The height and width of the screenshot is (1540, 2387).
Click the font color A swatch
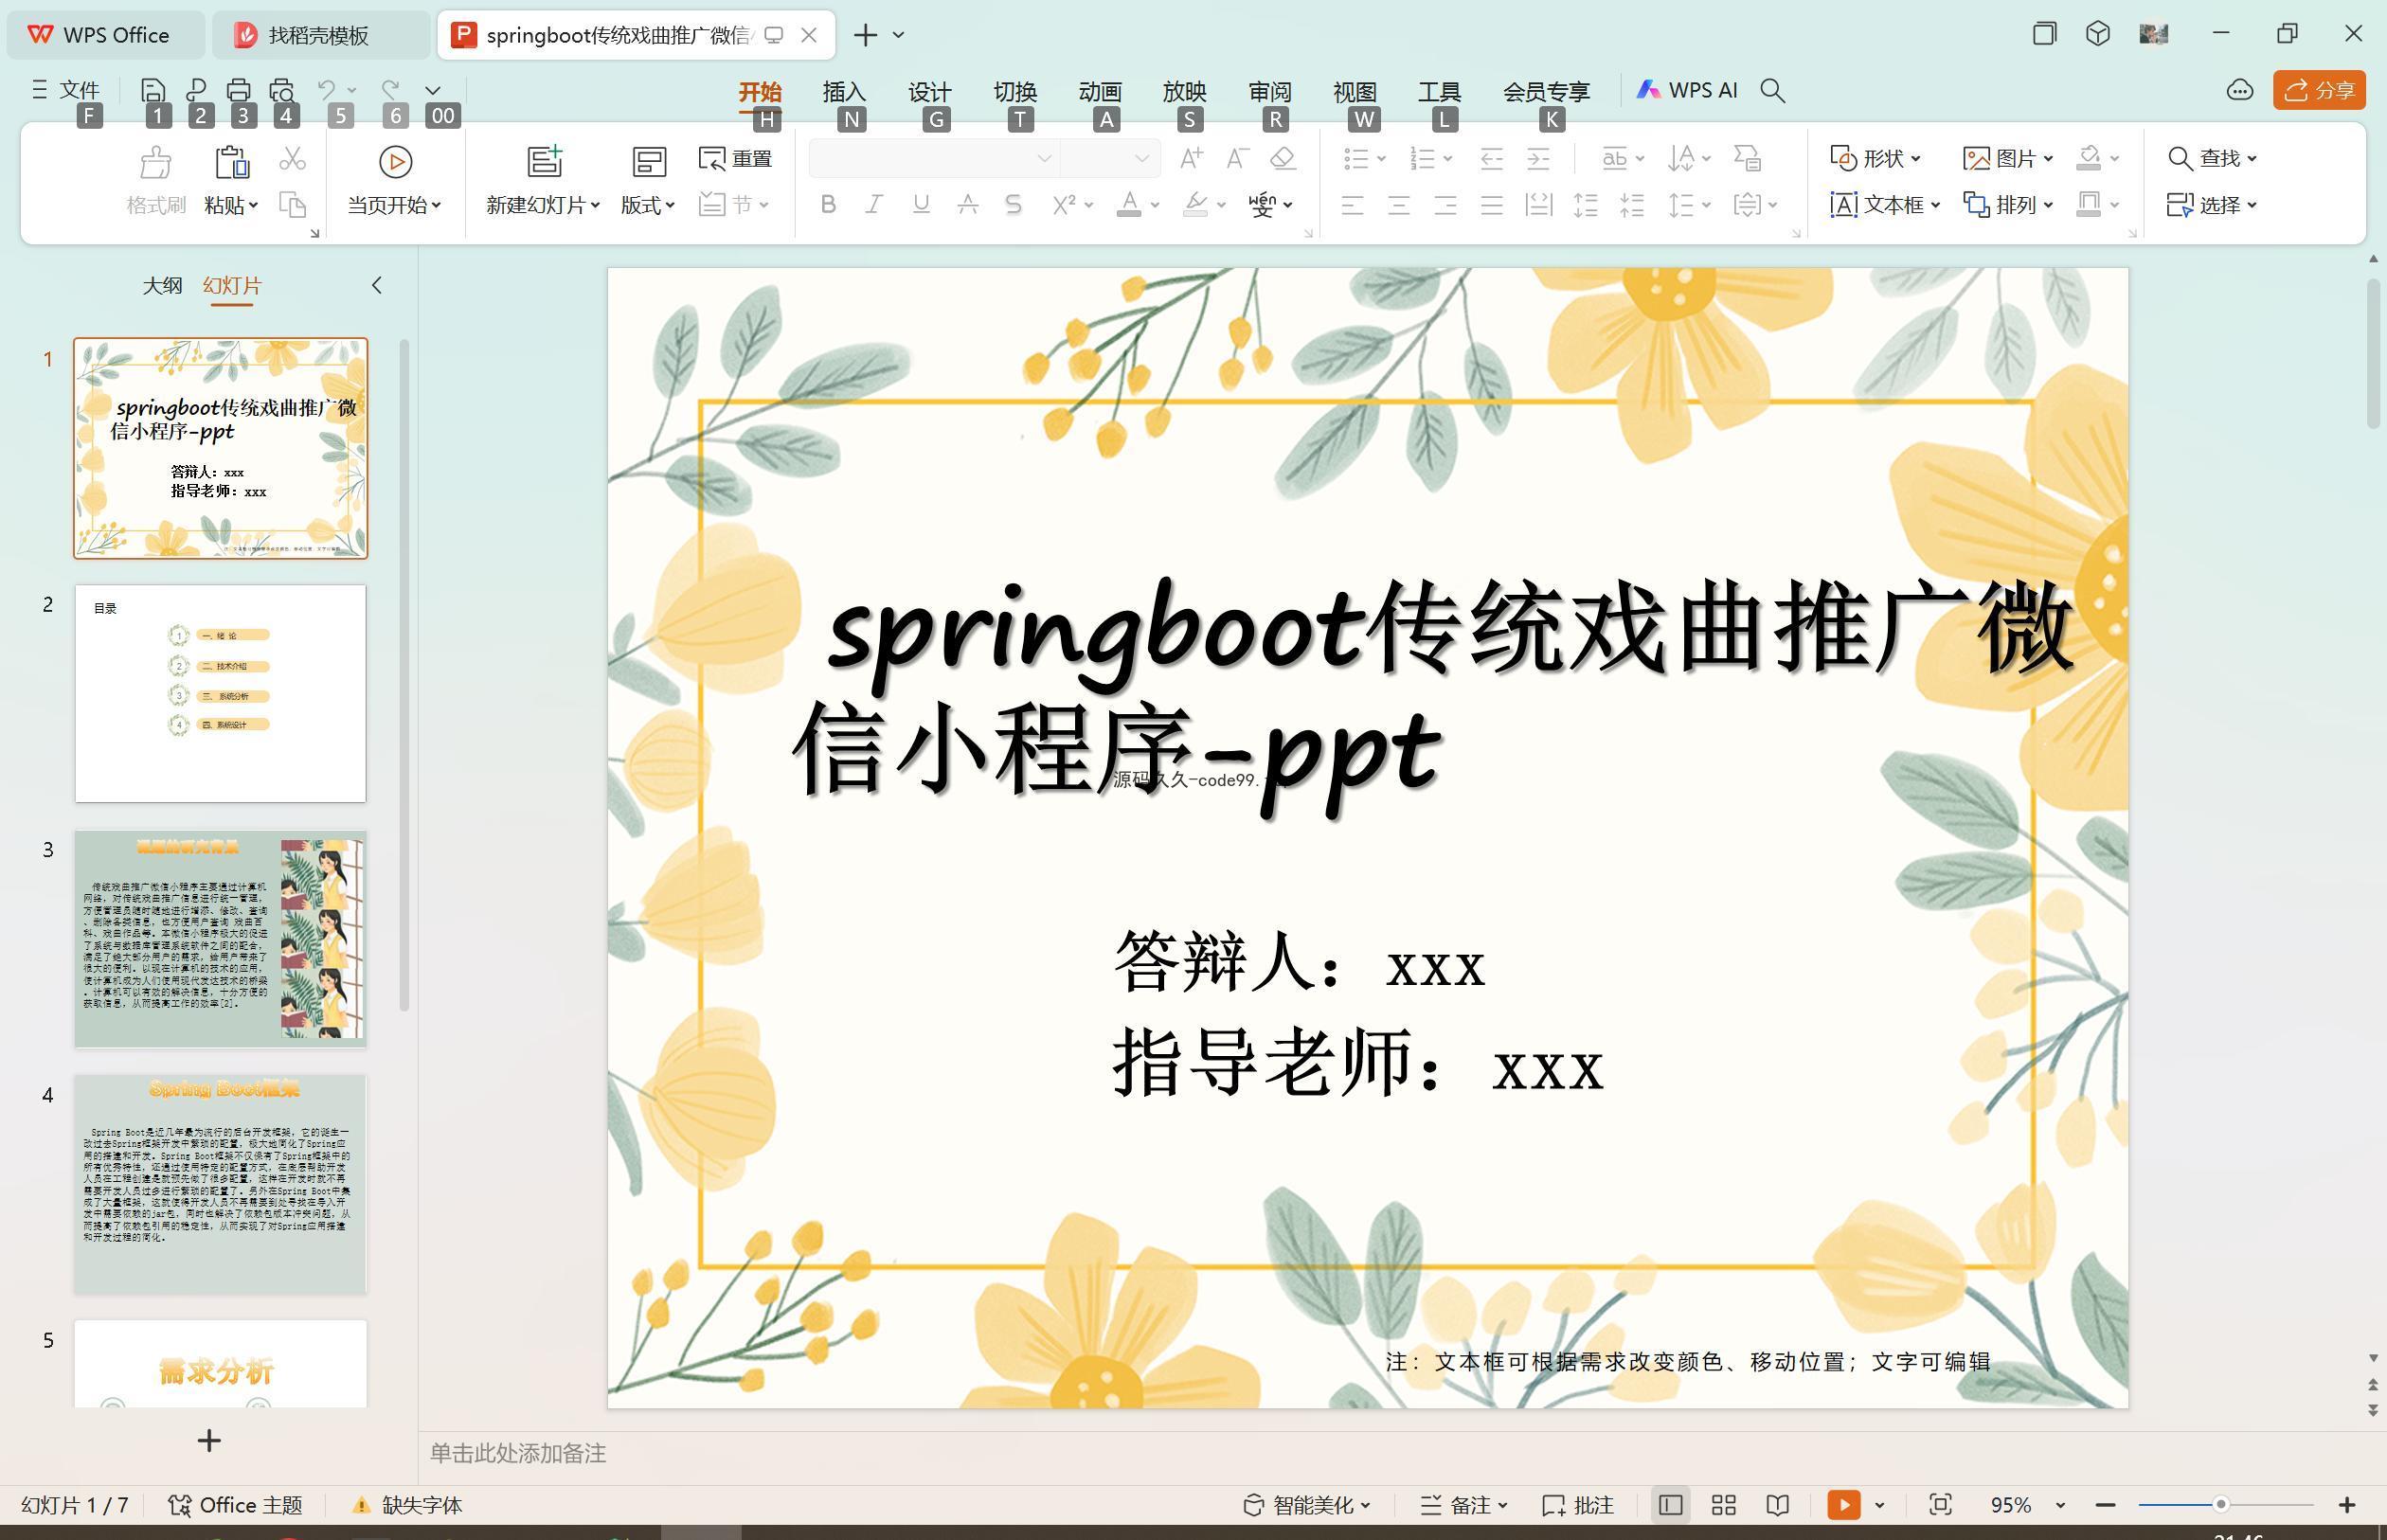1128,205
